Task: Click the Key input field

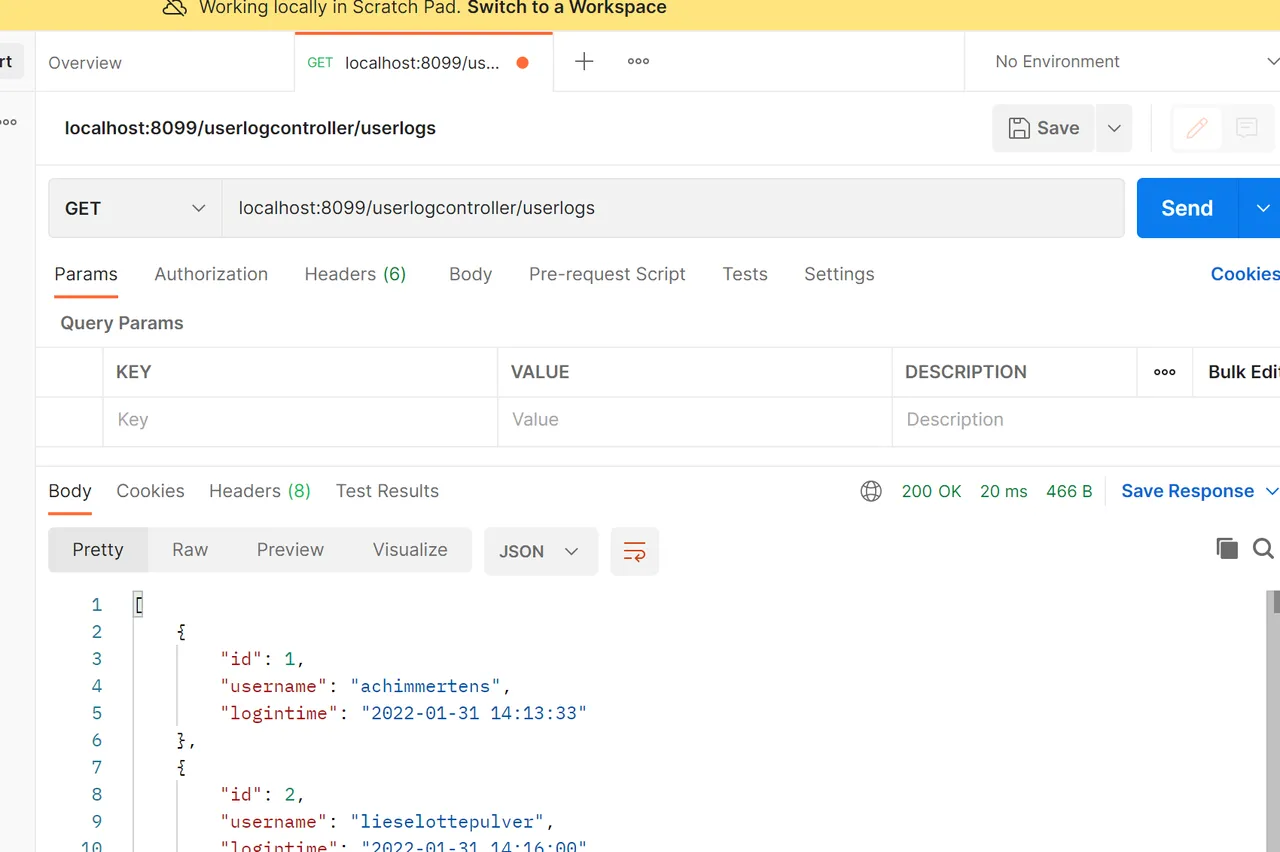Action: 300,420
